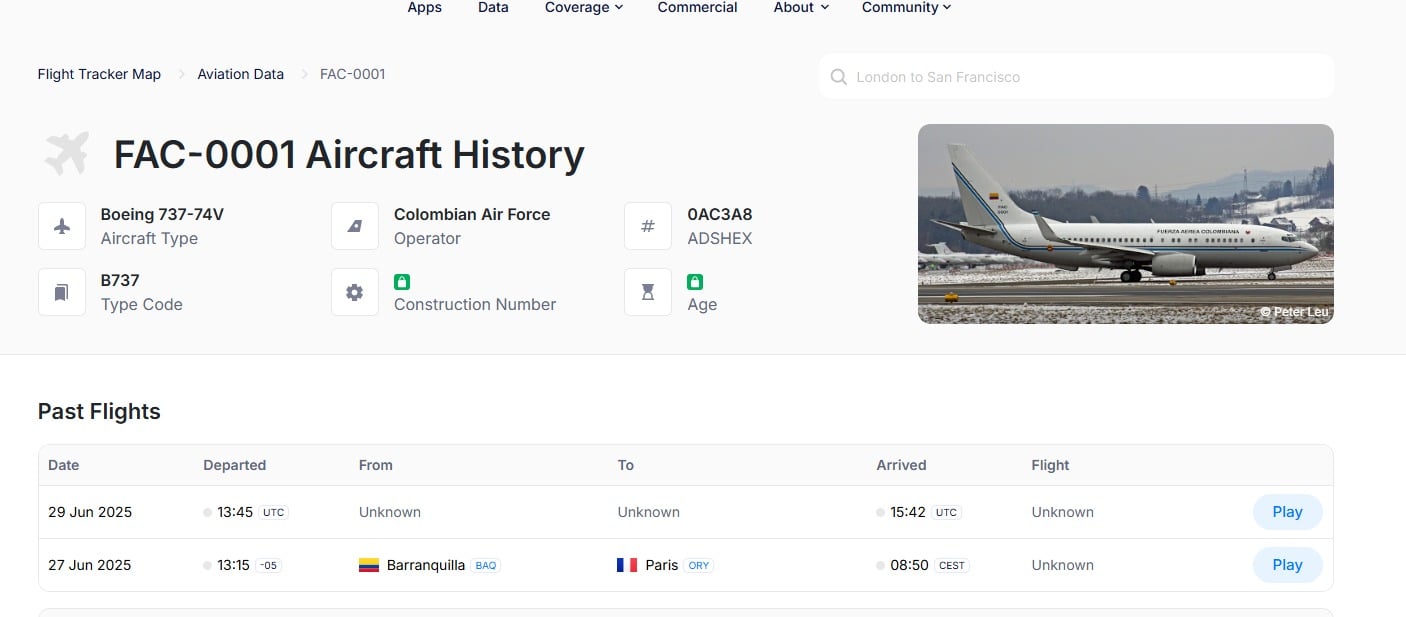1406x617 pixels.
Task: Follow the Flight Tracker Map breadcrumb link
Action: click(99, 74)
